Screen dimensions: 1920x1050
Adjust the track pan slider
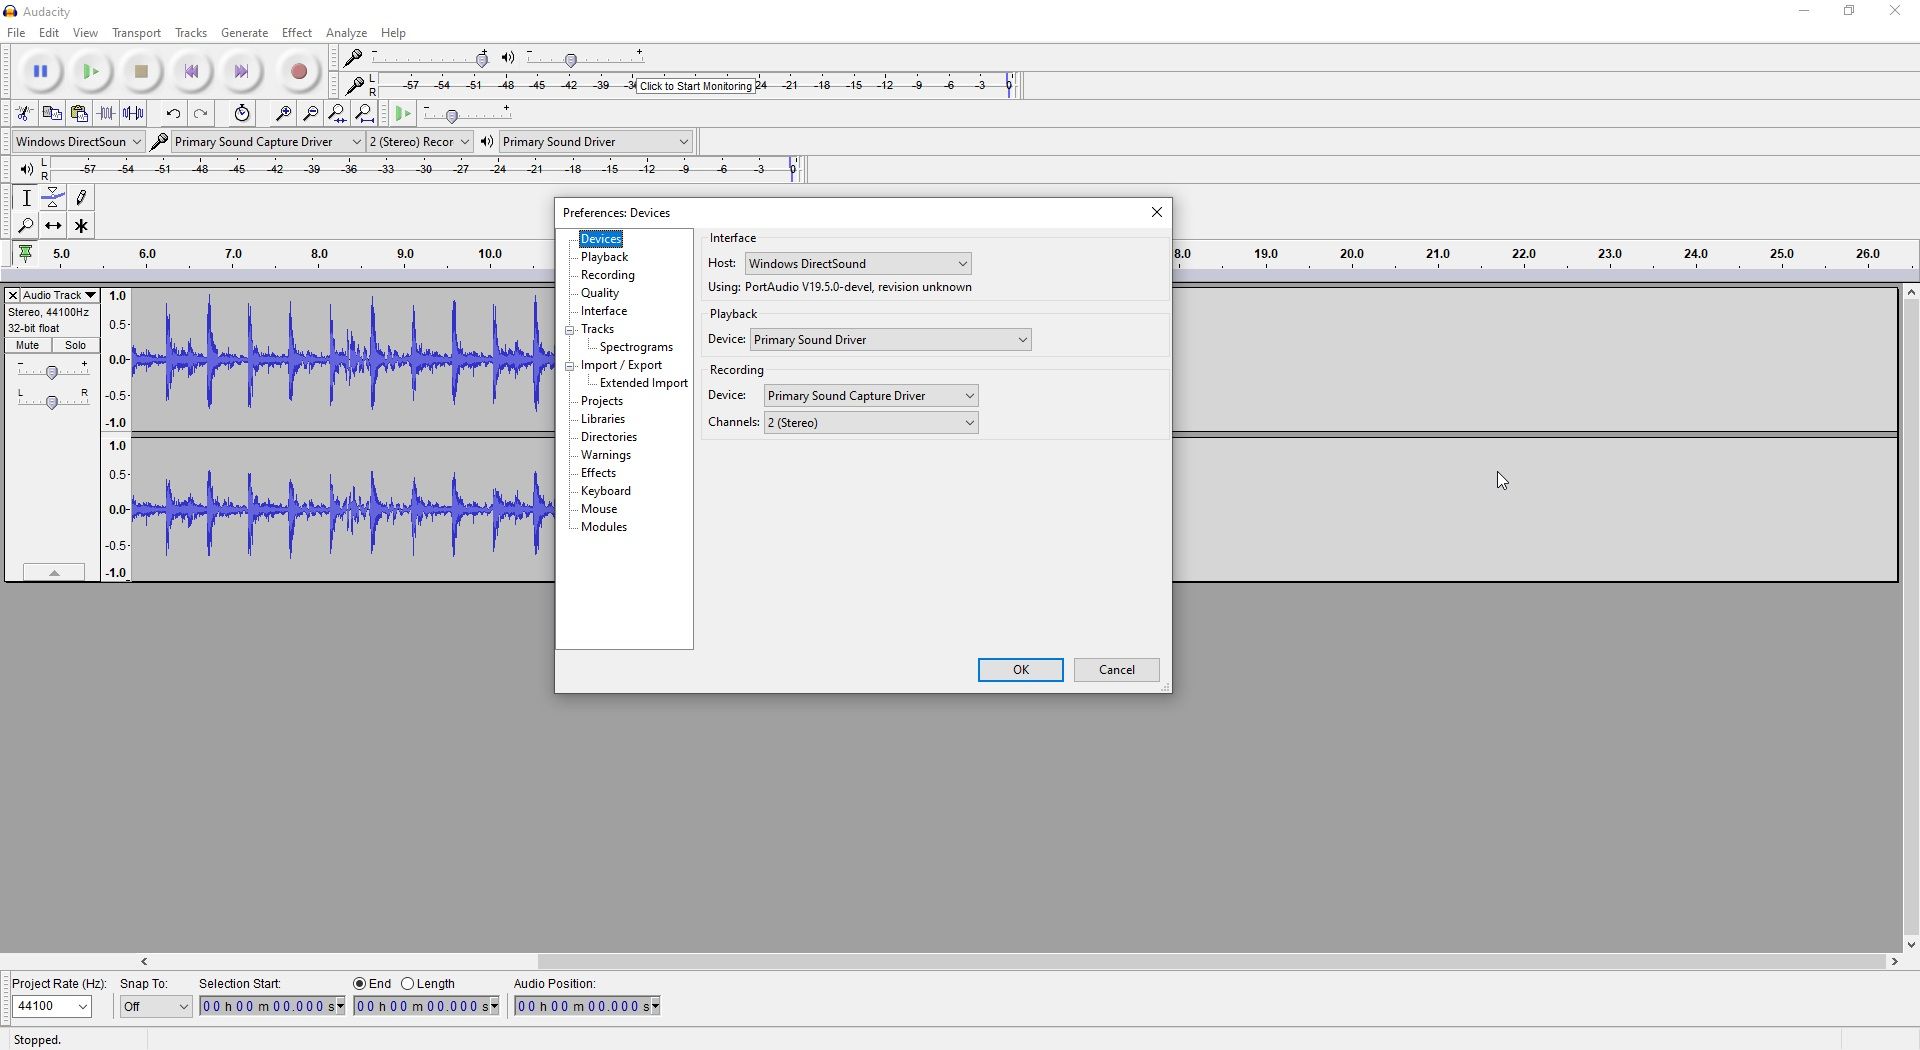pos(53,402)
